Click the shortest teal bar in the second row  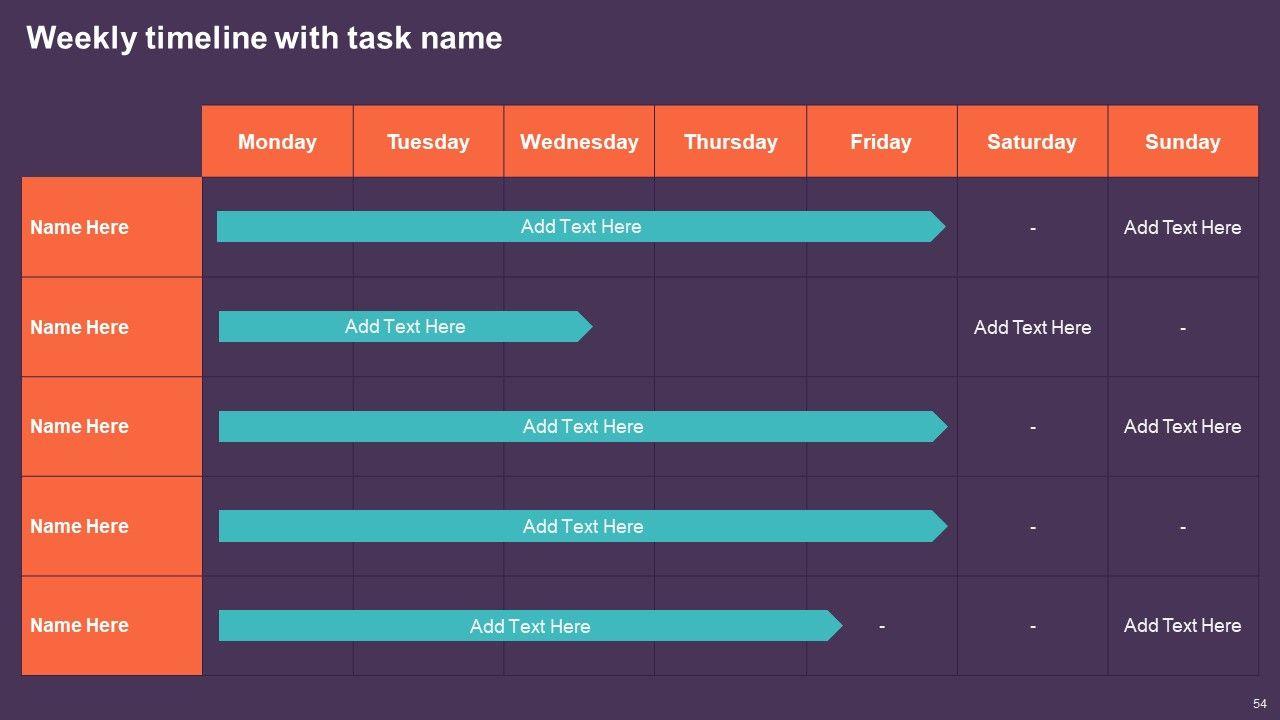pos(404,327)
